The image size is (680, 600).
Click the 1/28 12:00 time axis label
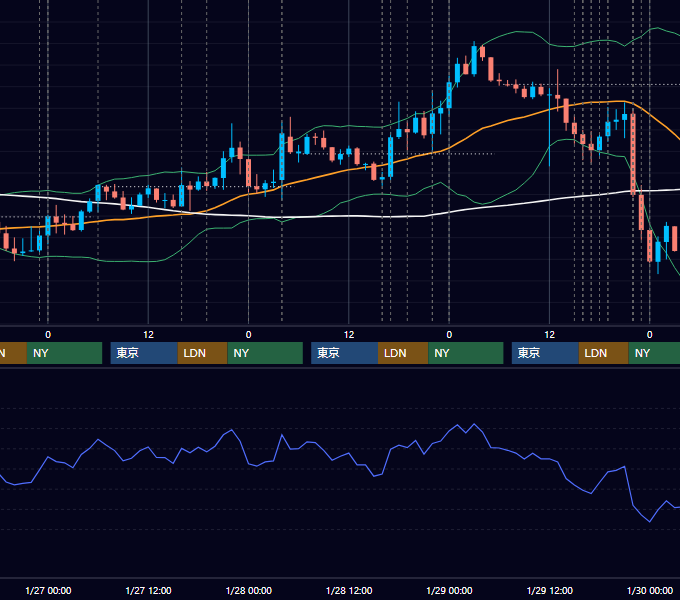[349, 590]
